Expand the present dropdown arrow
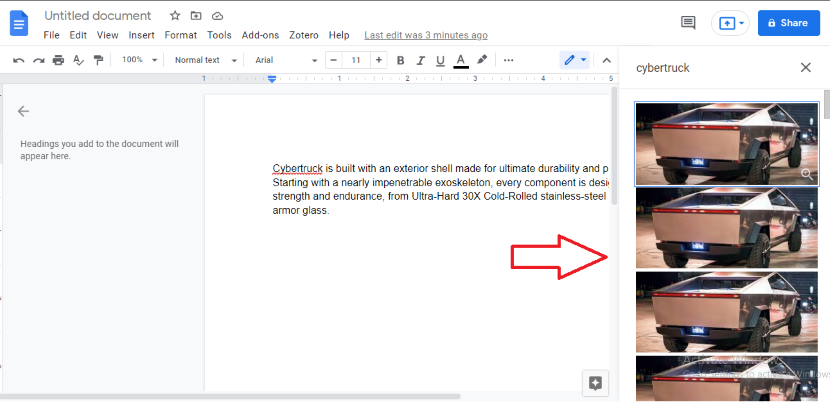This screenshot has height=402, width=830. (x=742, y=23)
